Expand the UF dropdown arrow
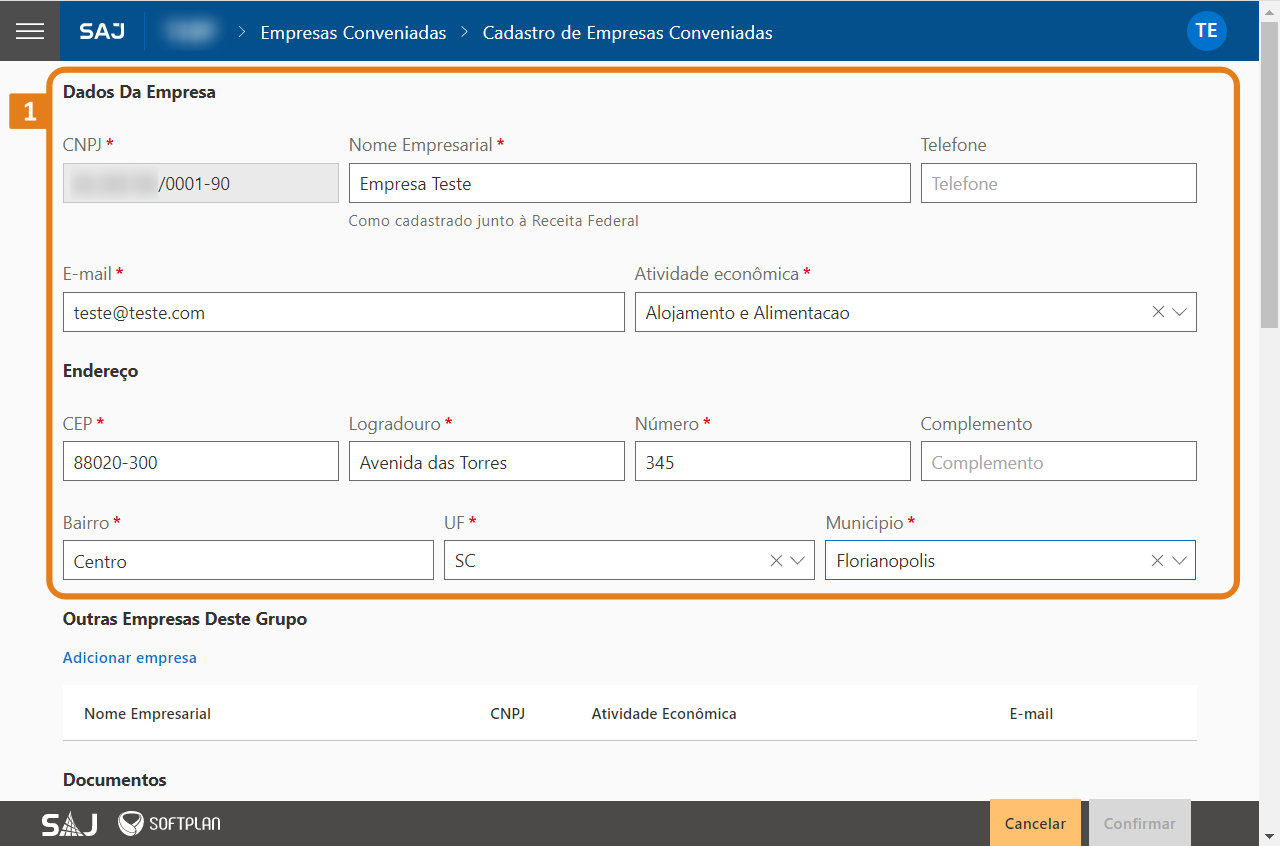Image resolution: width=1280 pixels, height=846 pixels. (x=797, y=561)
